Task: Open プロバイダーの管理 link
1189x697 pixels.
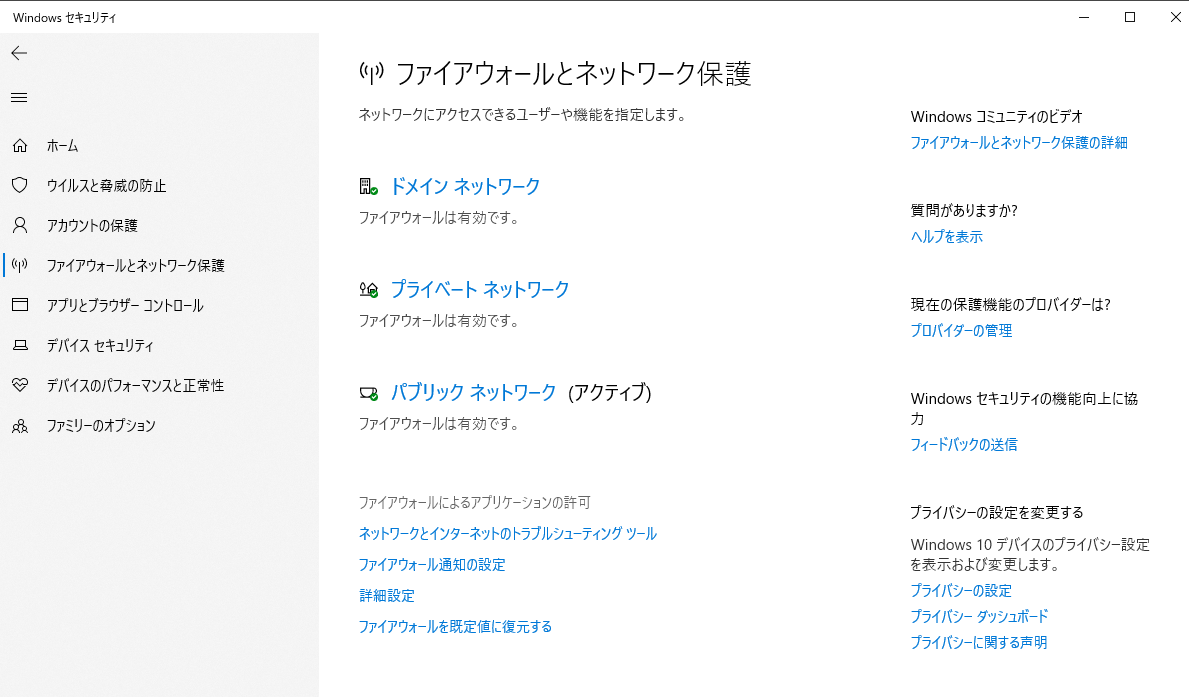Action: (962, 331)
